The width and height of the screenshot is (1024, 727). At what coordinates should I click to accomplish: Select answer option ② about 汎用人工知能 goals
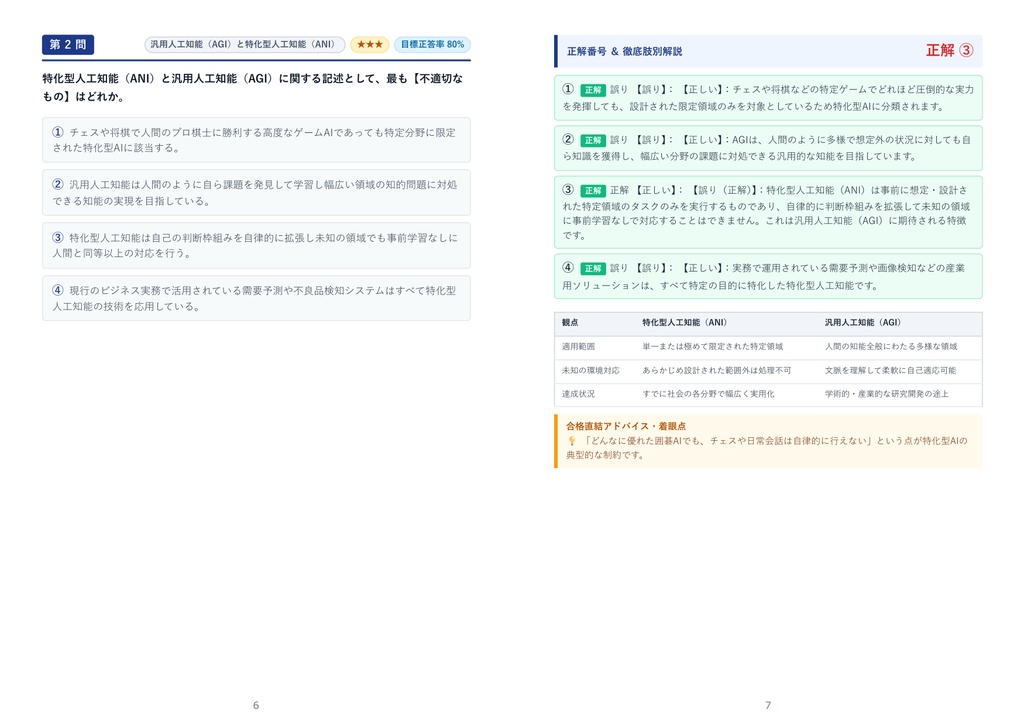256,193
